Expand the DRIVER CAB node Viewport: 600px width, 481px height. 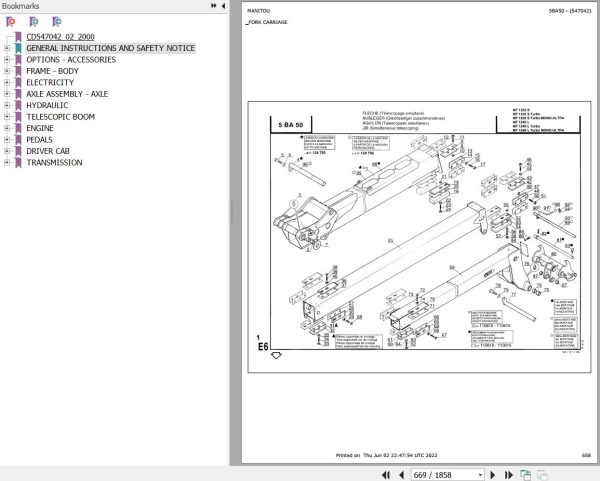(7, 151)
